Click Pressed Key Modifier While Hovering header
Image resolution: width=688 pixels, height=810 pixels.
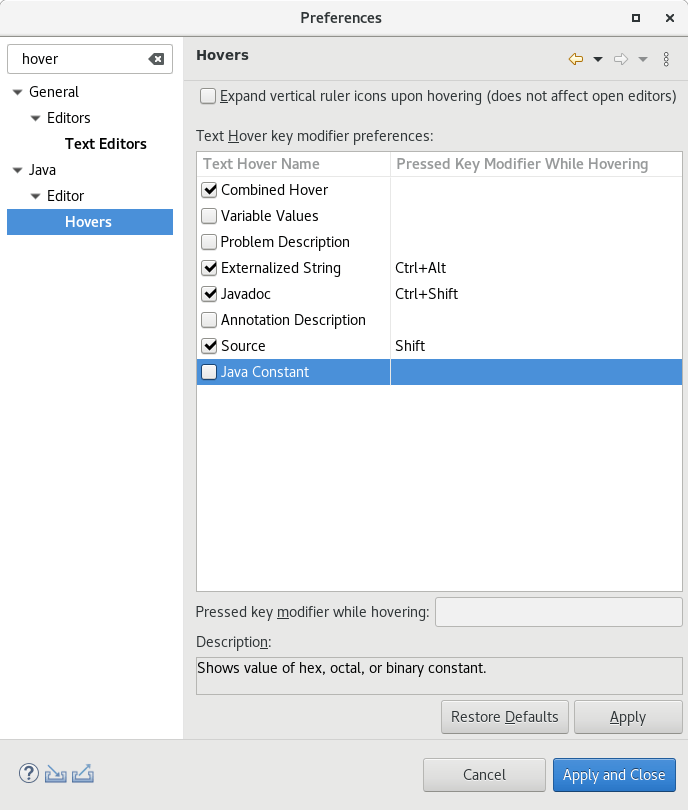click(536, 164)
